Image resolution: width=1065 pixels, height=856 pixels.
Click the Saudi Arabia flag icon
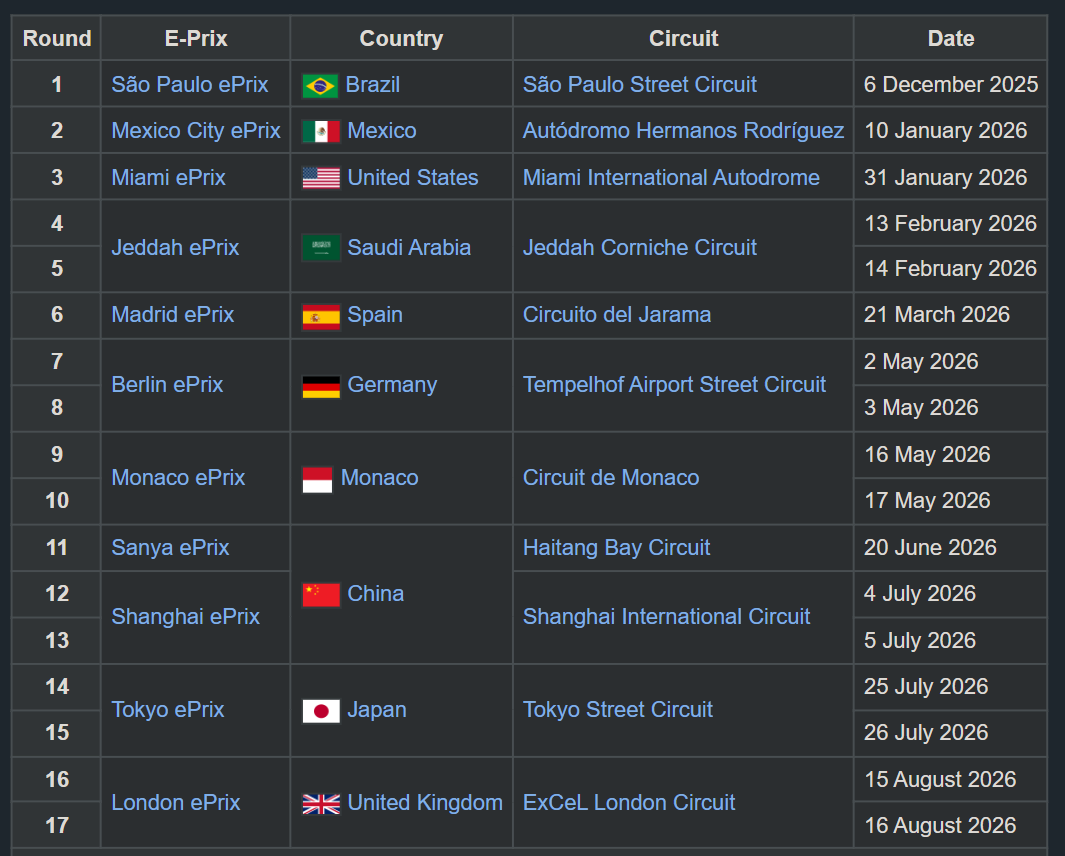pos(321,248)
